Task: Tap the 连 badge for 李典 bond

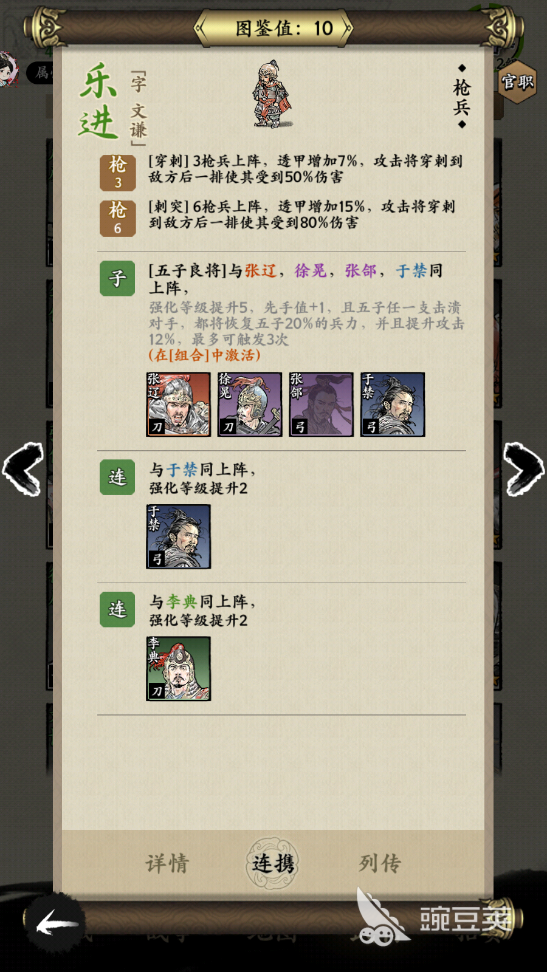Action: (x=117, y=609)
